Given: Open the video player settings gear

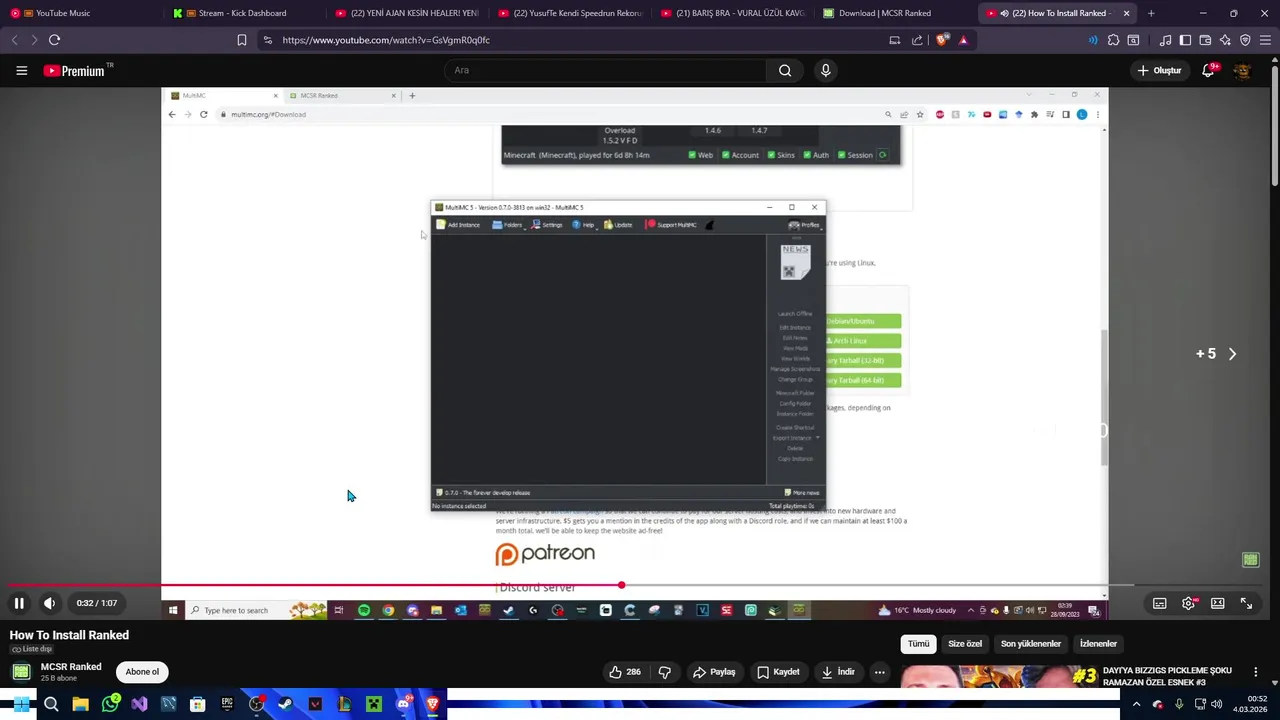Looking at the screenshot, I should [x=1188, y=603].
